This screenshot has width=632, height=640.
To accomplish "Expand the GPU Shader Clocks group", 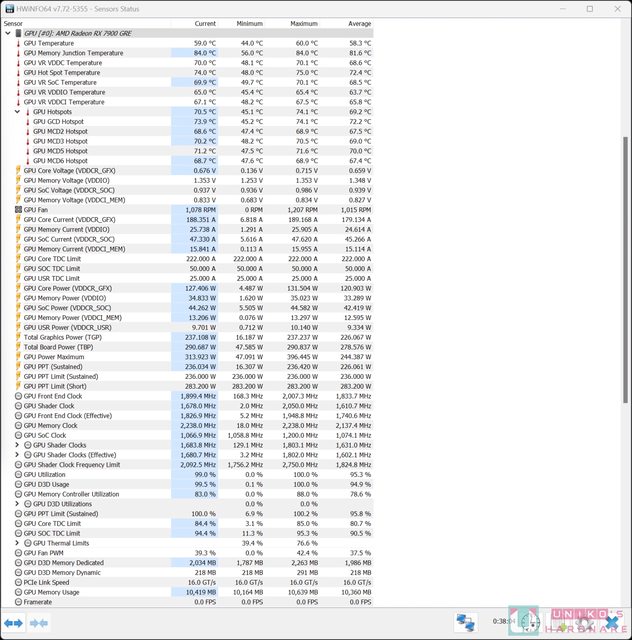I will 17,445.
